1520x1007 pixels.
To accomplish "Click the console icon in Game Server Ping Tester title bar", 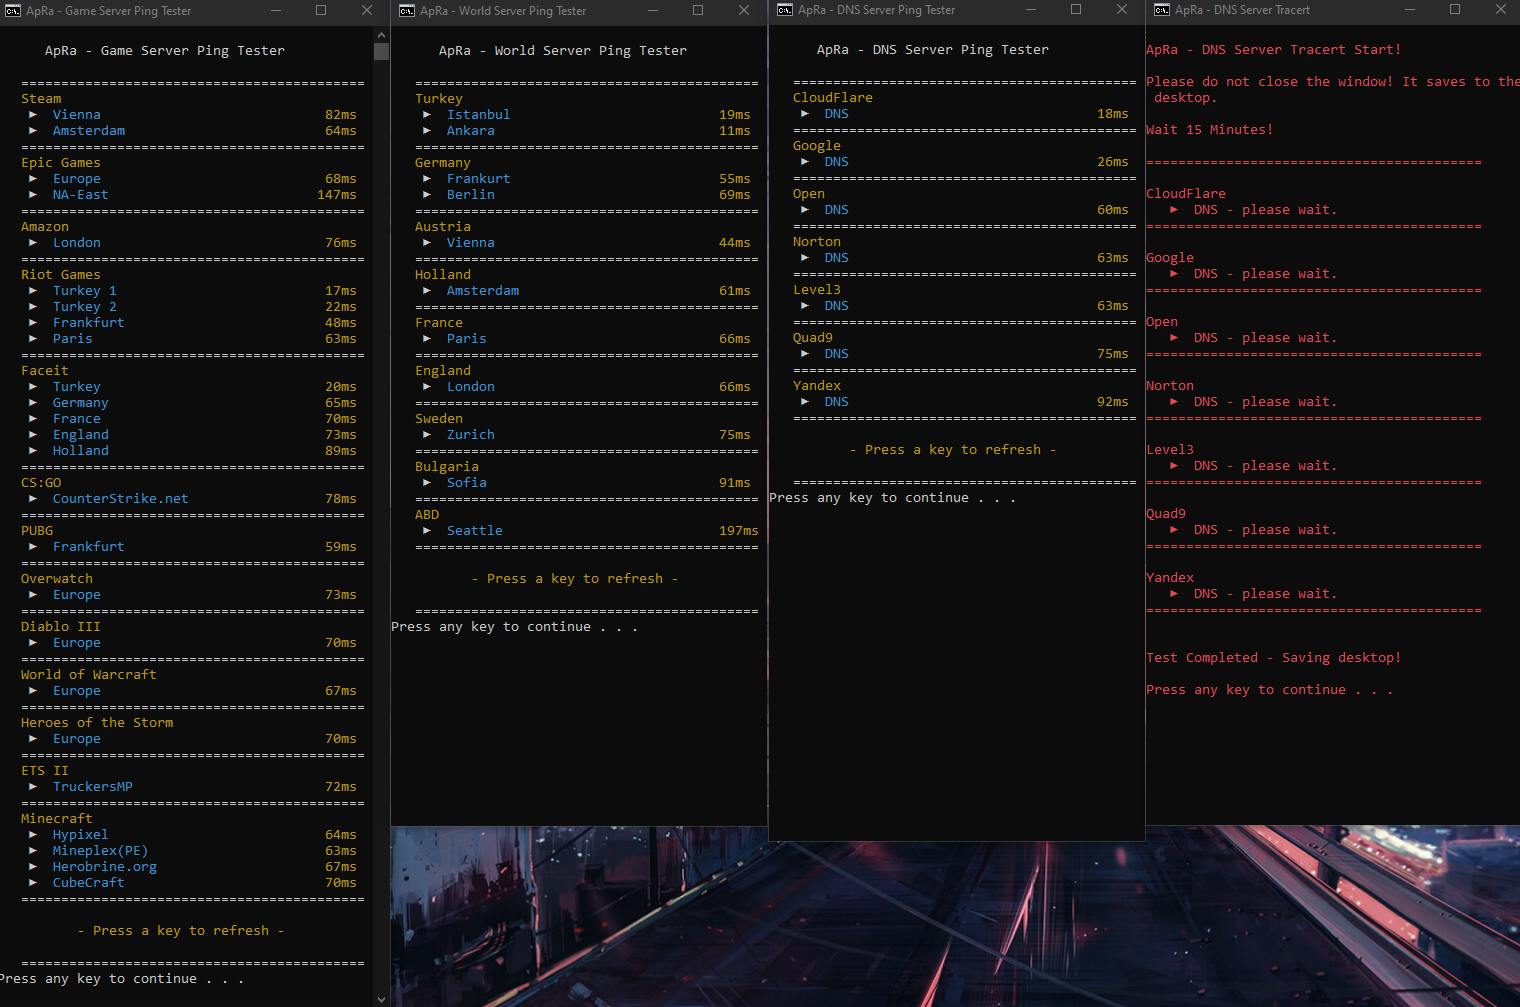I will 13,11.
